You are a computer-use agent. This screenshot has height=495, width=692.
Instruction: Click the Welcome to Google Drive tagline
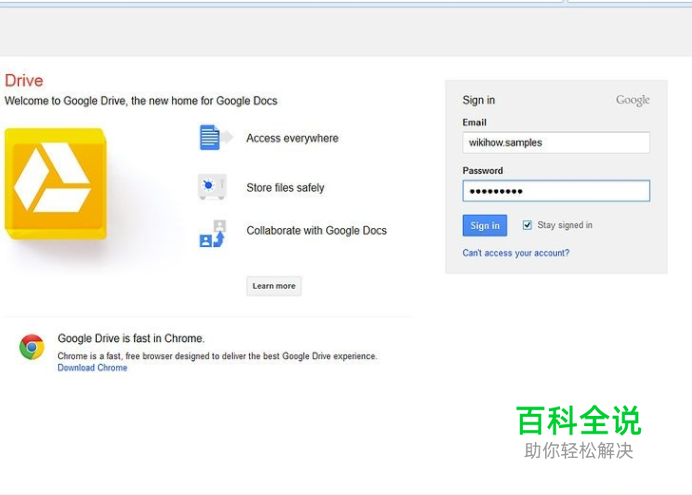point(141,101)
